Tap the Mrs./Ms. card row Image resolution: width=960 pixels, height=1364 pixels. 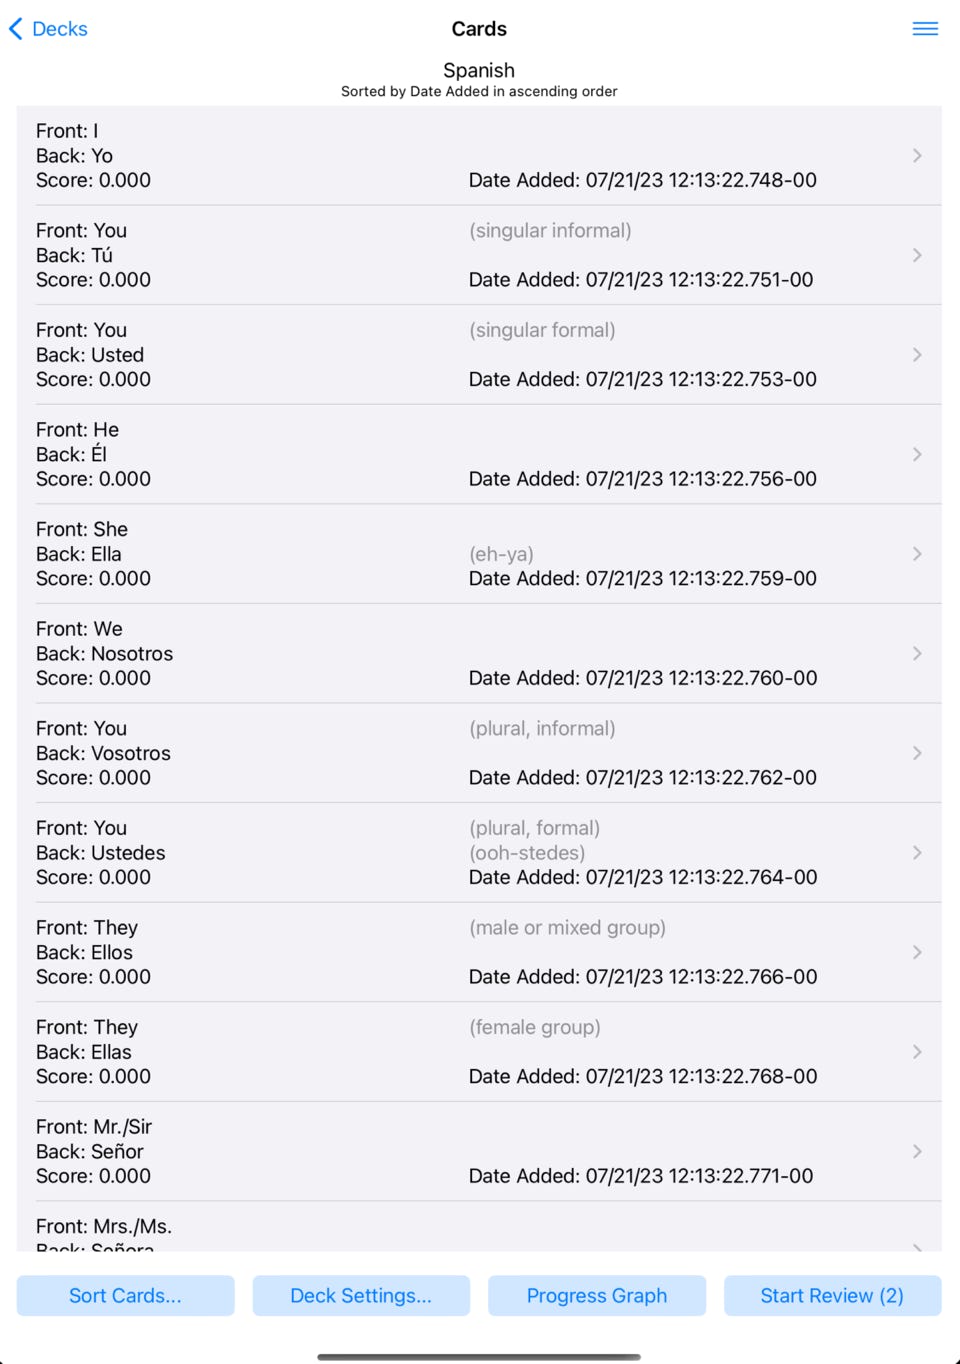[478, 1232]
